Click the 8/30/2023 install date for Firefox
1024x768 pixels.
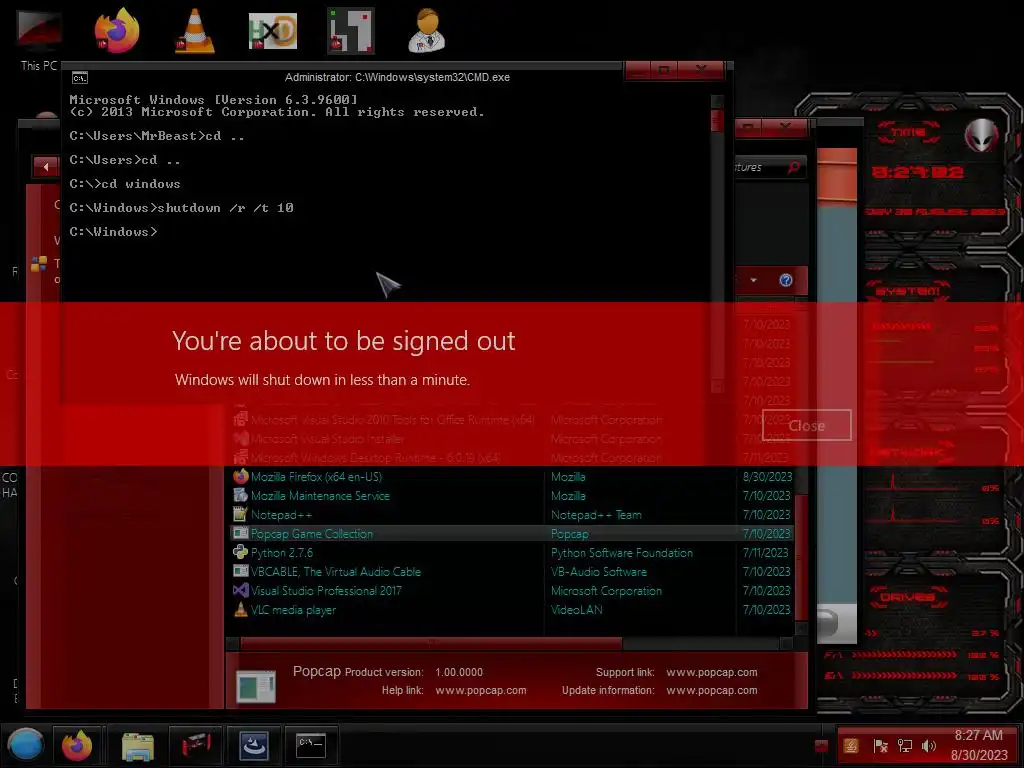point(767,477)
